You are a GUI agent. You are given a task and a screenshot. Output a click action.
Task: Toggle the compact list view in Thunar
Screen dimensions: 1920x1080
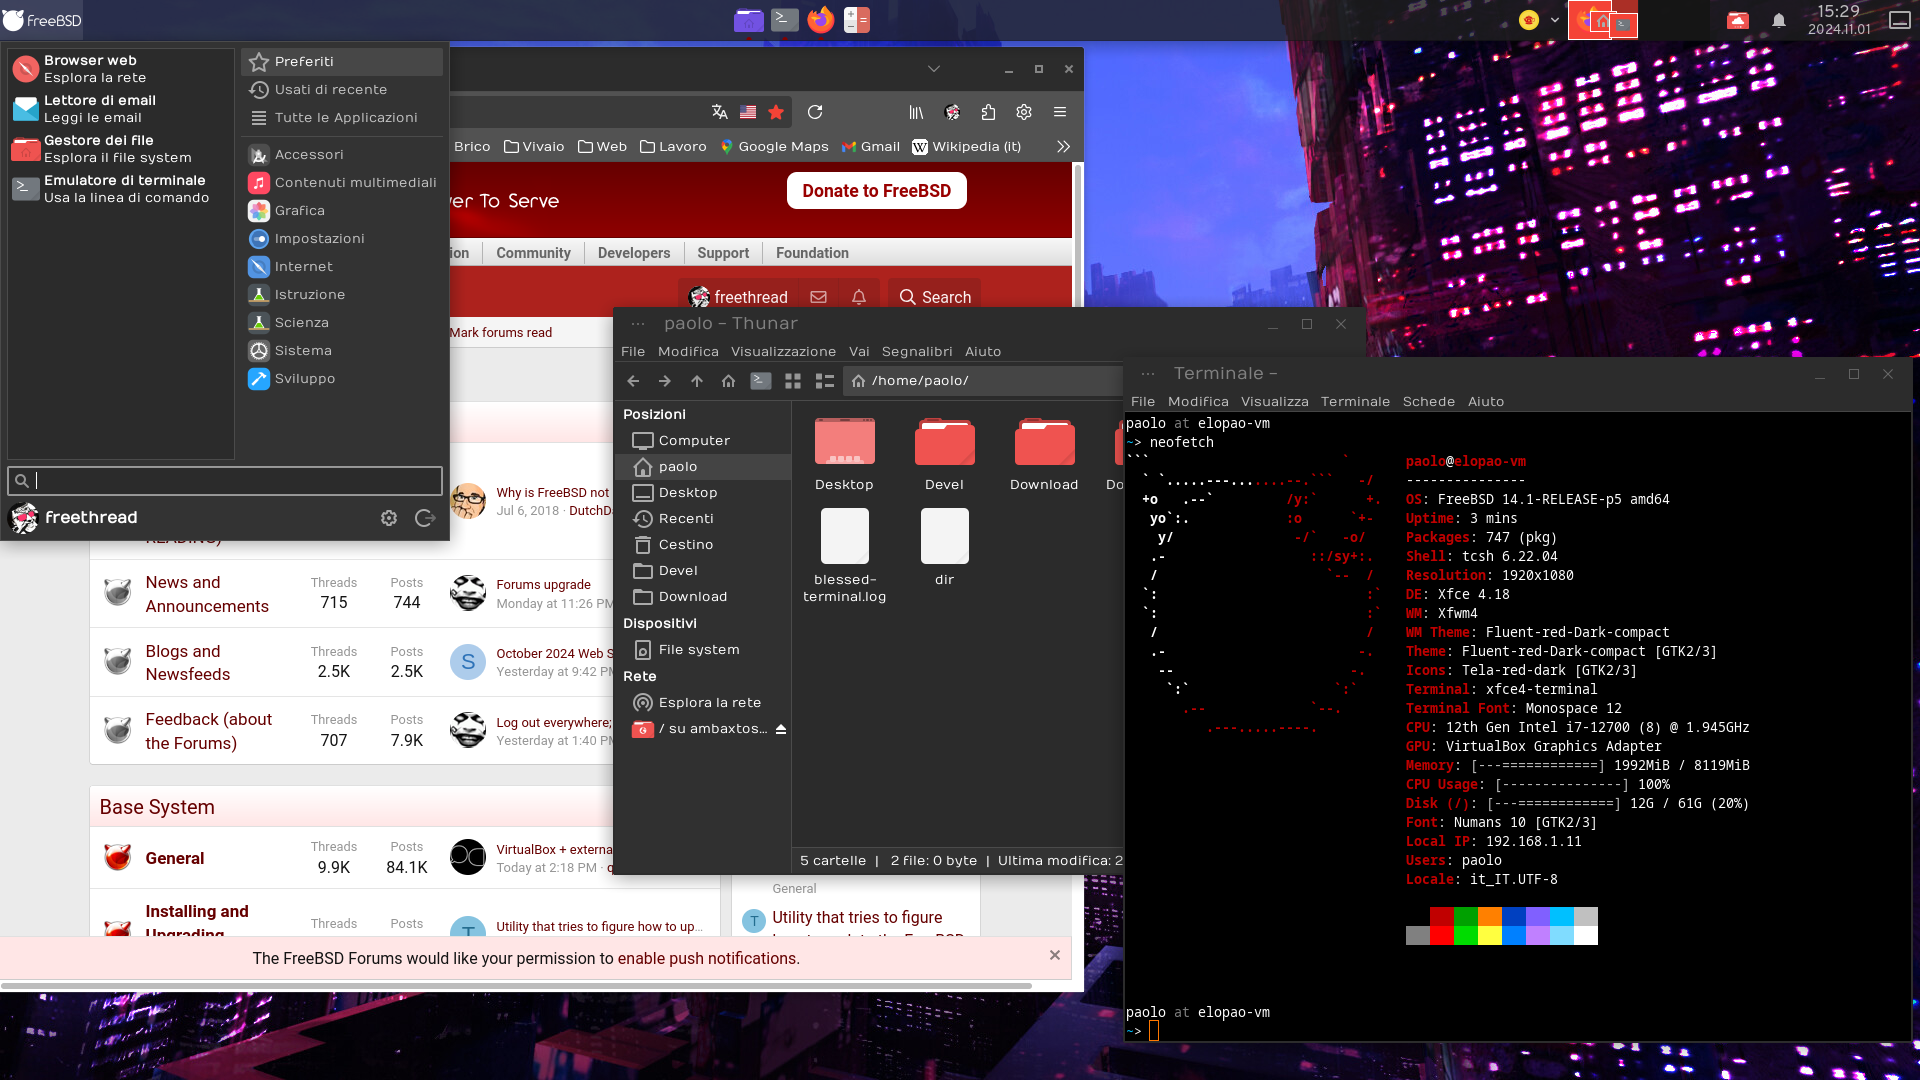click(823, 380)
